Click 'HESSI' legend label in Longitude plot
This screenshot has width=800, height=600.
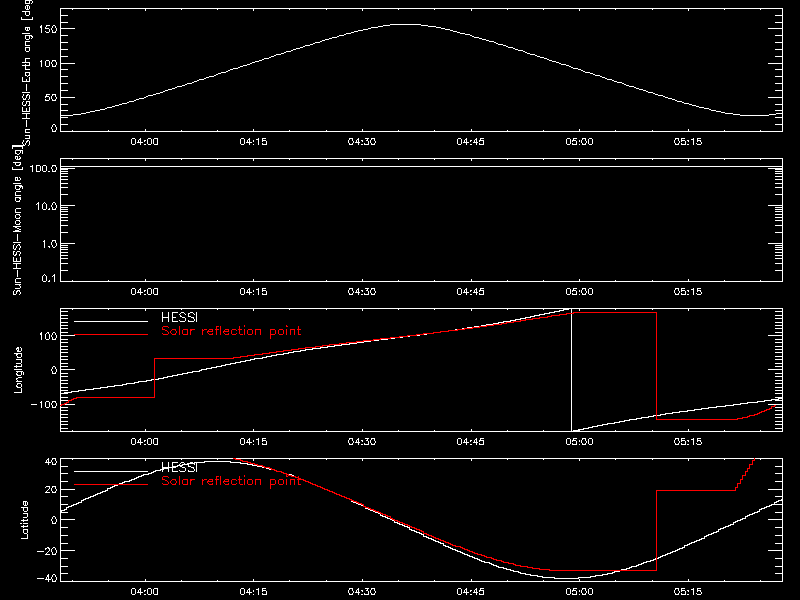[x=179, y=318]
